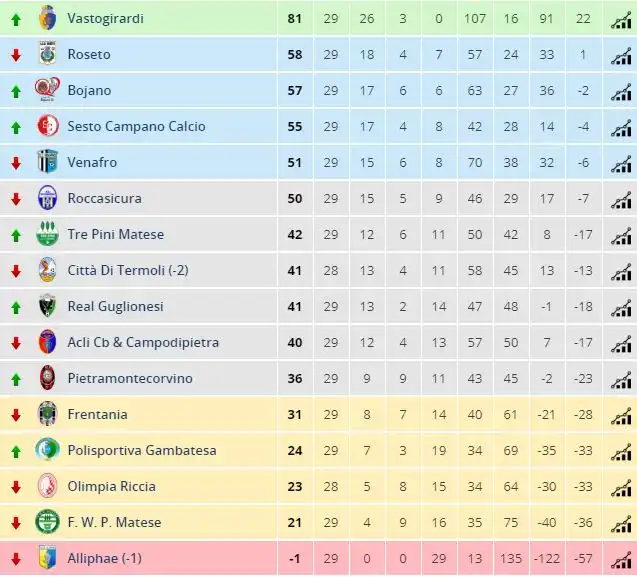Viewport: 637px width, 577px height.
Task: Click Roseto's statistics chart icon
Action: coord(621,56)
